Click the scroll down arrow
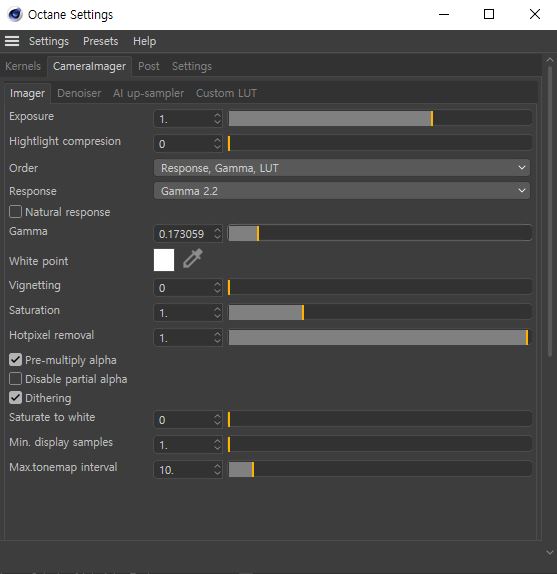Viewport: 557px width, 574px height. coord(550,553)
